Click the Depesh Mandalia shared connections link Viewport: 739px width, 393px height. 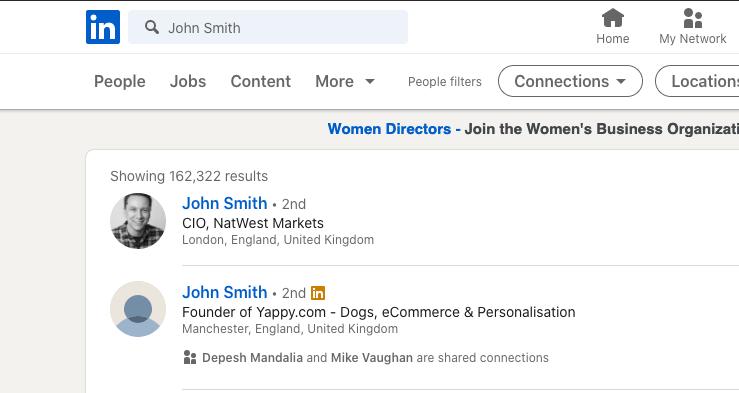pyautogui.click(x=252, y=358)
